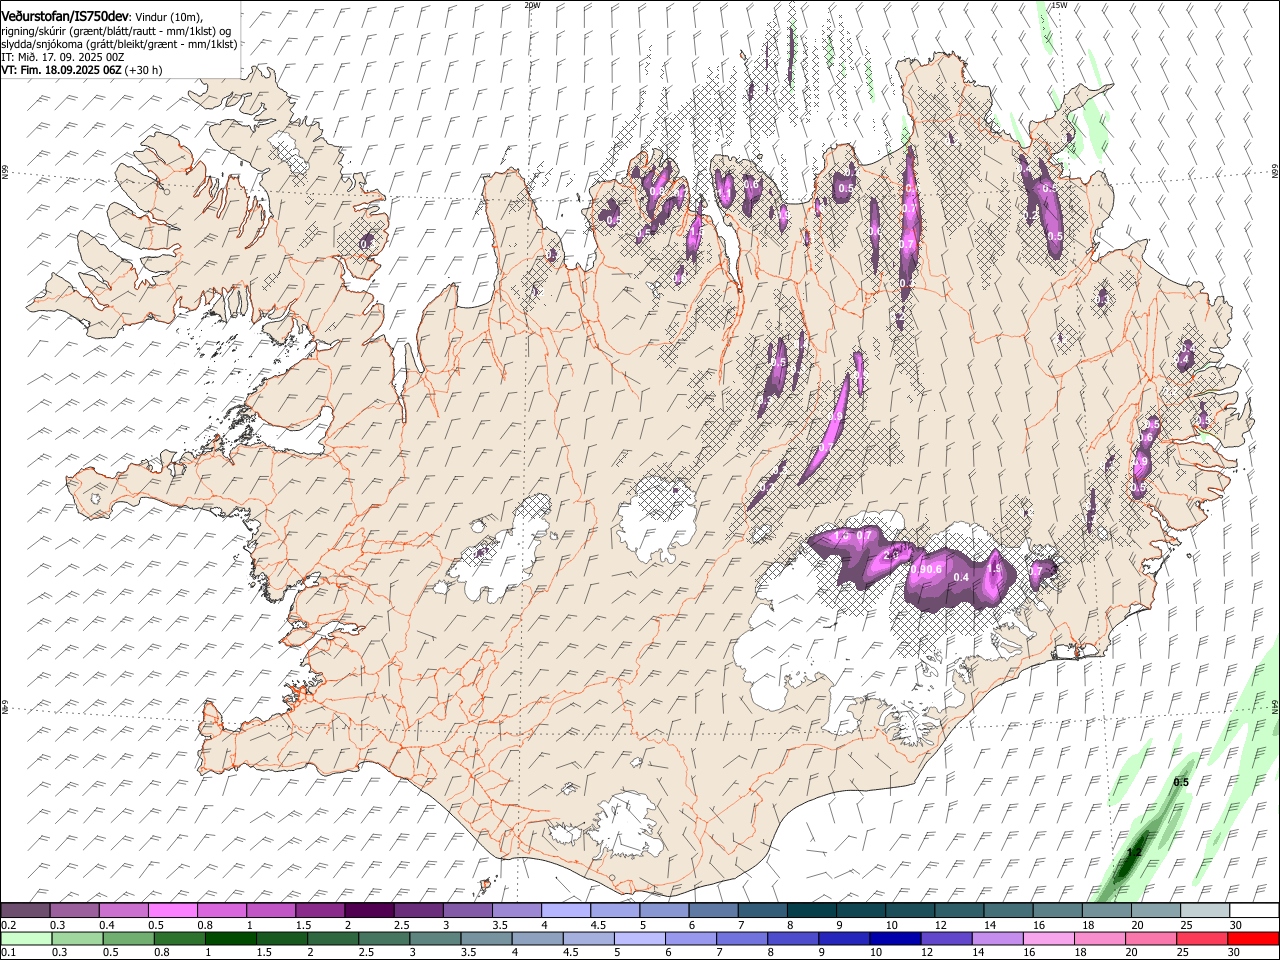Click the 1.5 magenta-purple snow legend swatch
1280x960 pixels.
pos(319,910)
